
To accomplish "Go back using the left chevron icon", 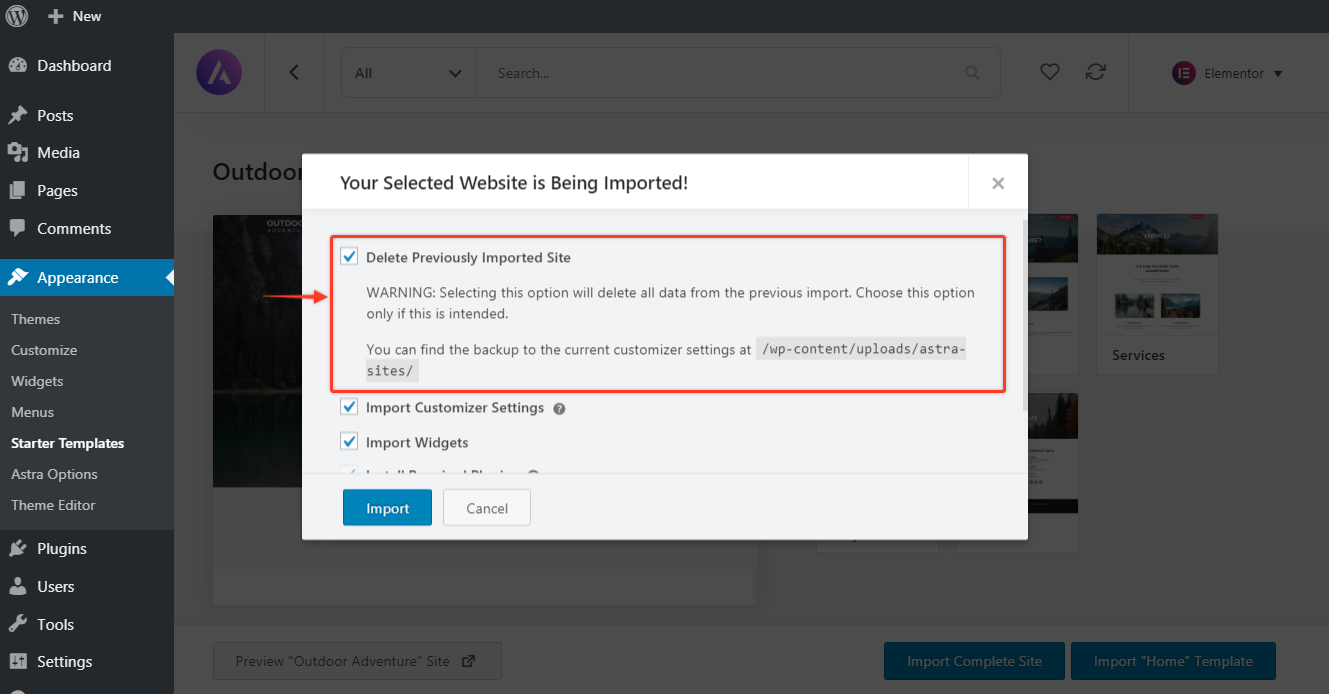I will click(x=294, y=73).
